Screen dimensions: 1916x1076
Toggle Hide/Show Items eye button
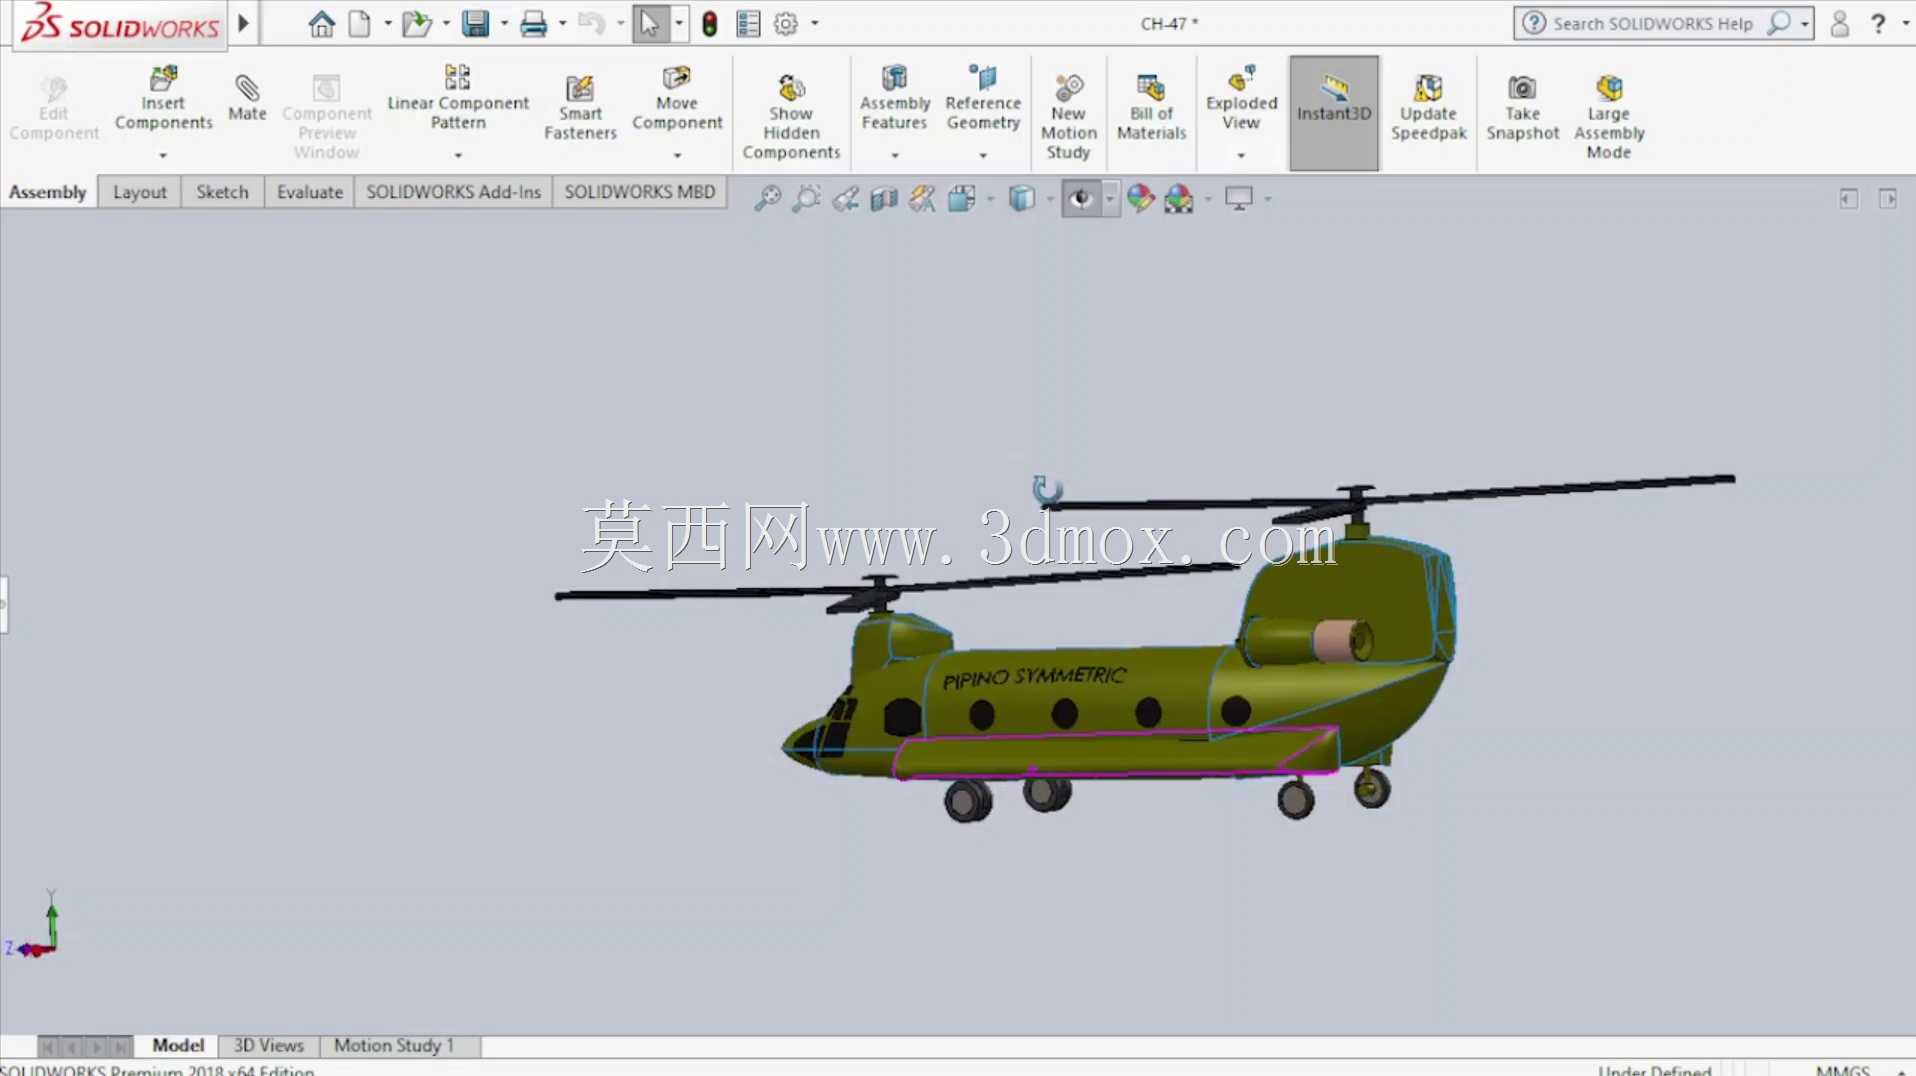pos(1081,198)
